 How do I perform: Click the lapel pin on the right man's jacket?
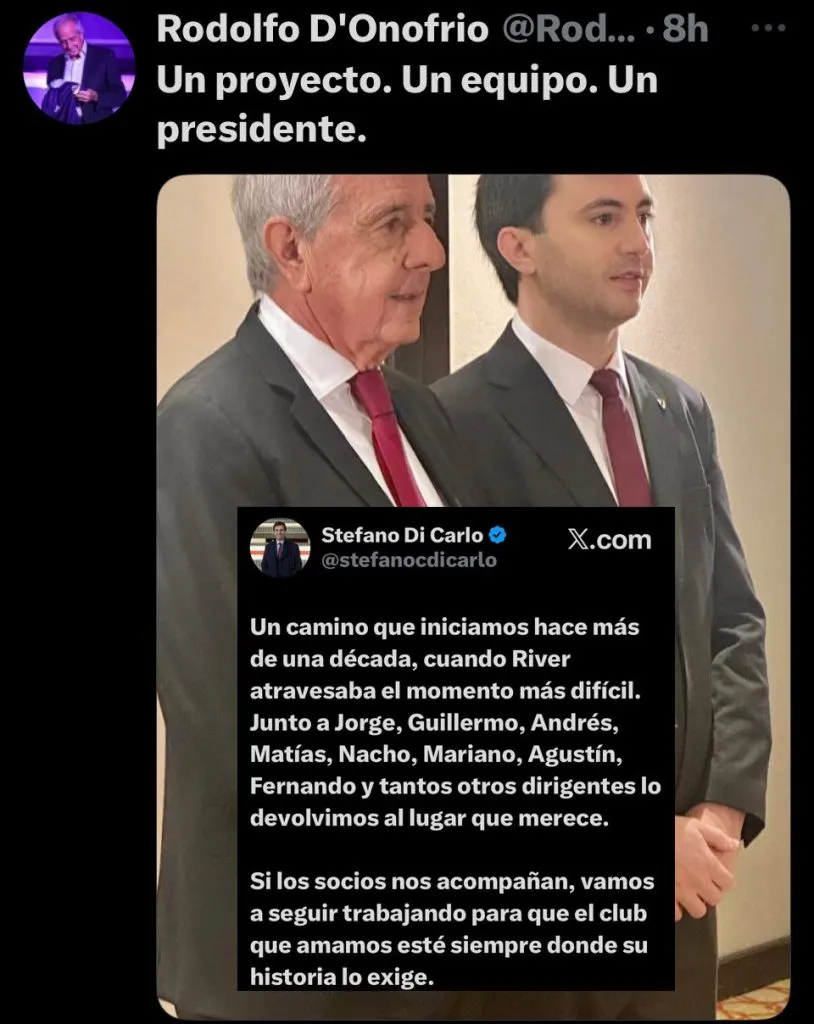coord(661,402)
